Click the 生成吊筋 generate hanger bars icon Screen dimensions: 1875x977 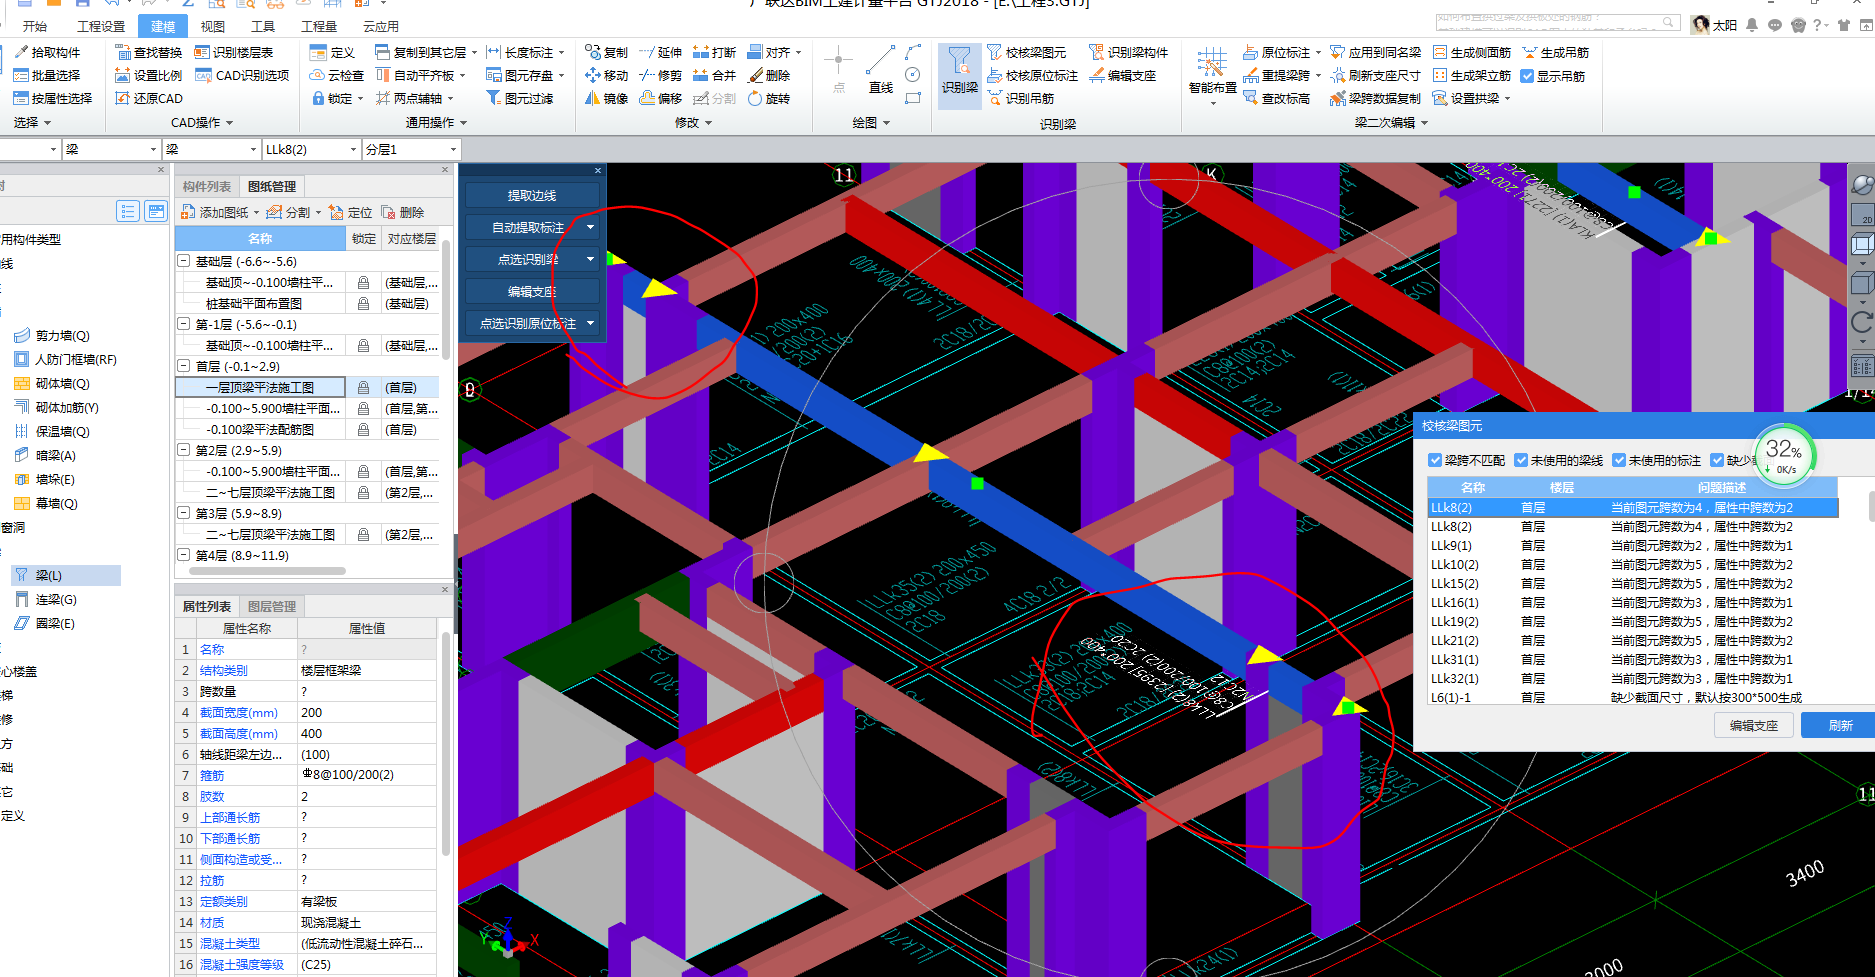pos(1530,52)
